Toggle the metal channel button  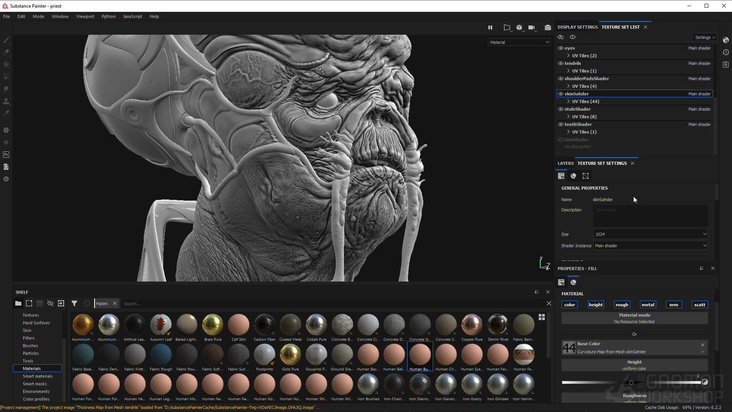tap(648, 305)
